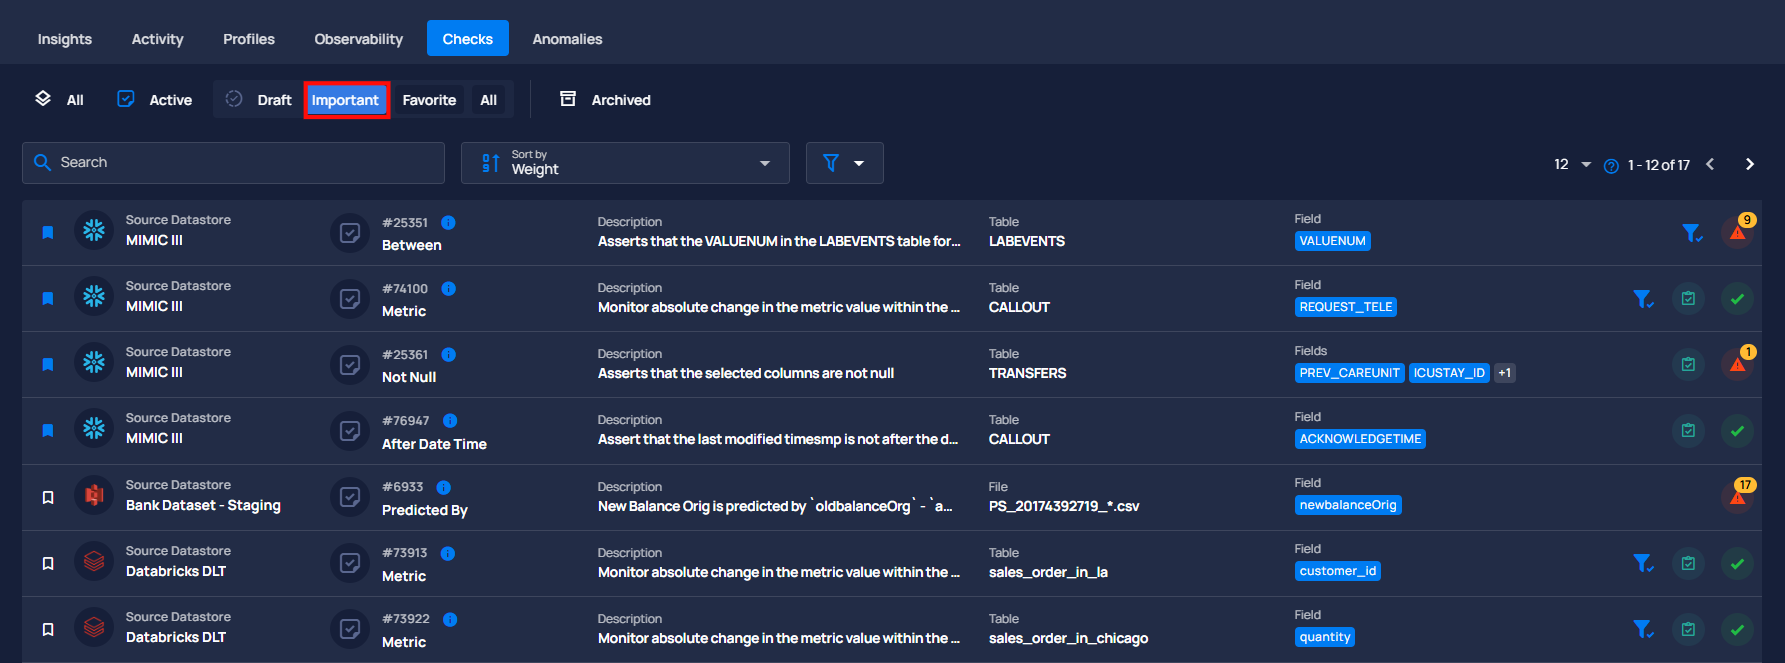Select the checkbox for check #74100
This screenshot has width=1785, height=663.
[x=350, y=299]
